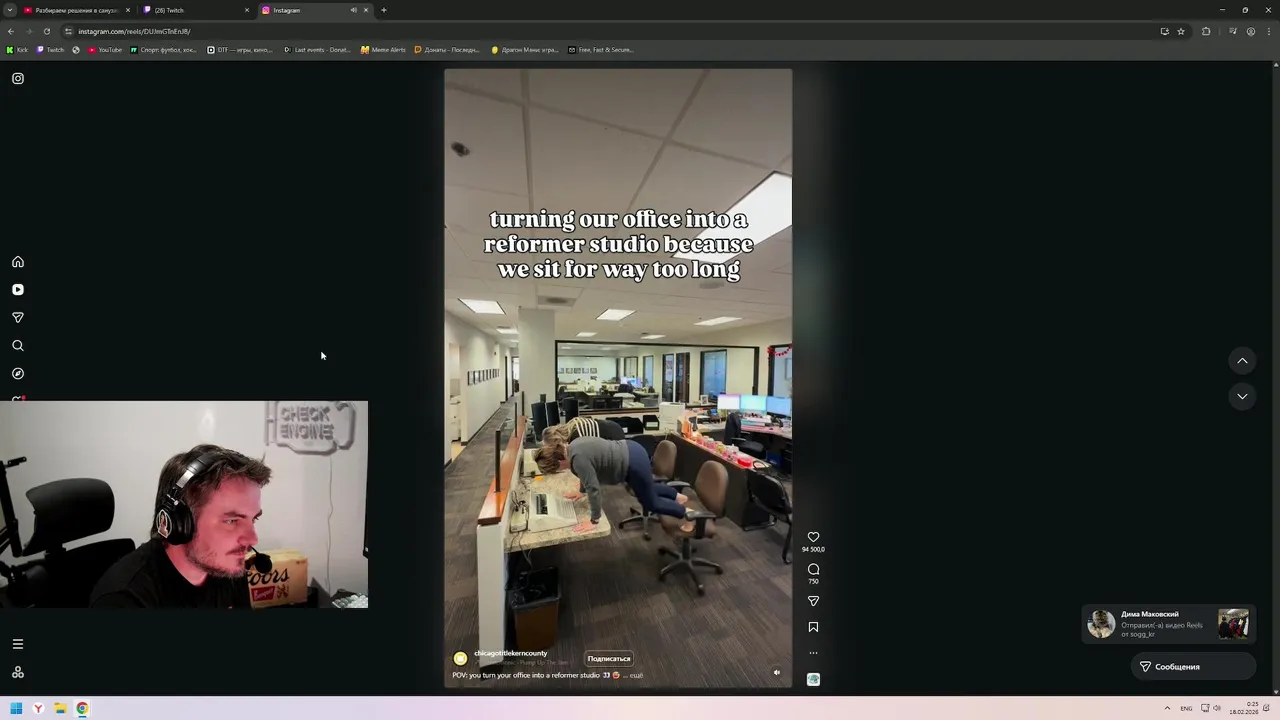This screenshot has width=1280, height=720.
Task: Go to next reel with down arrow
Action: point(1242,397)
